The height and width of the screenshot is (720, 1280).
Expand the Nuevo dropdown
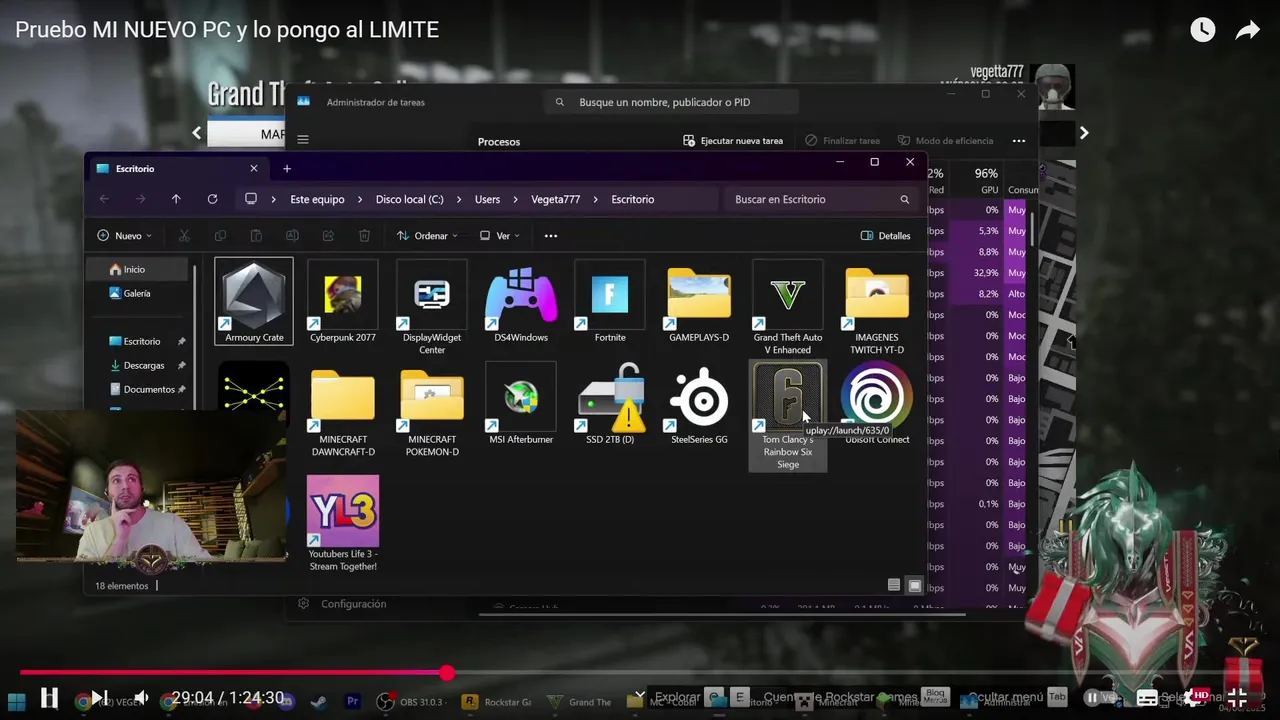[x=124, y=236]
